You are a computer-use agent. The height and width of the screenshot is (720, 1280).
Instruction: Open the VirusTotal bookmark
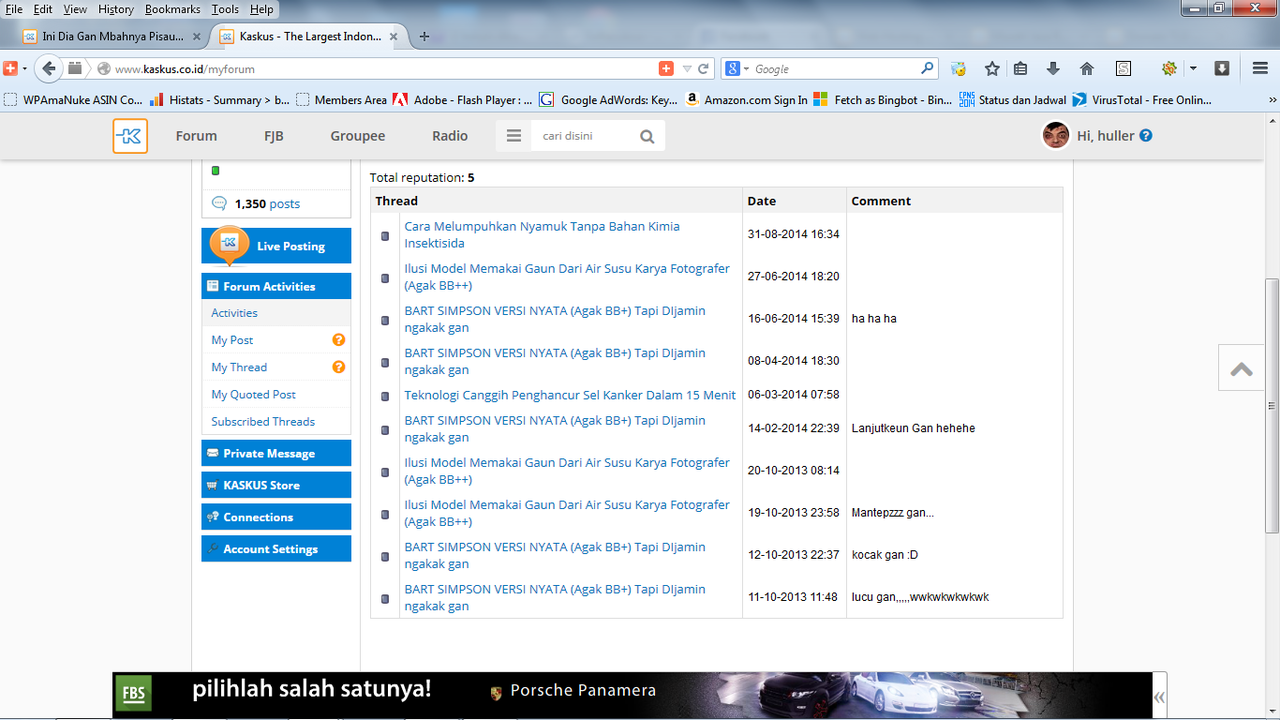(x=1142, y=100)
